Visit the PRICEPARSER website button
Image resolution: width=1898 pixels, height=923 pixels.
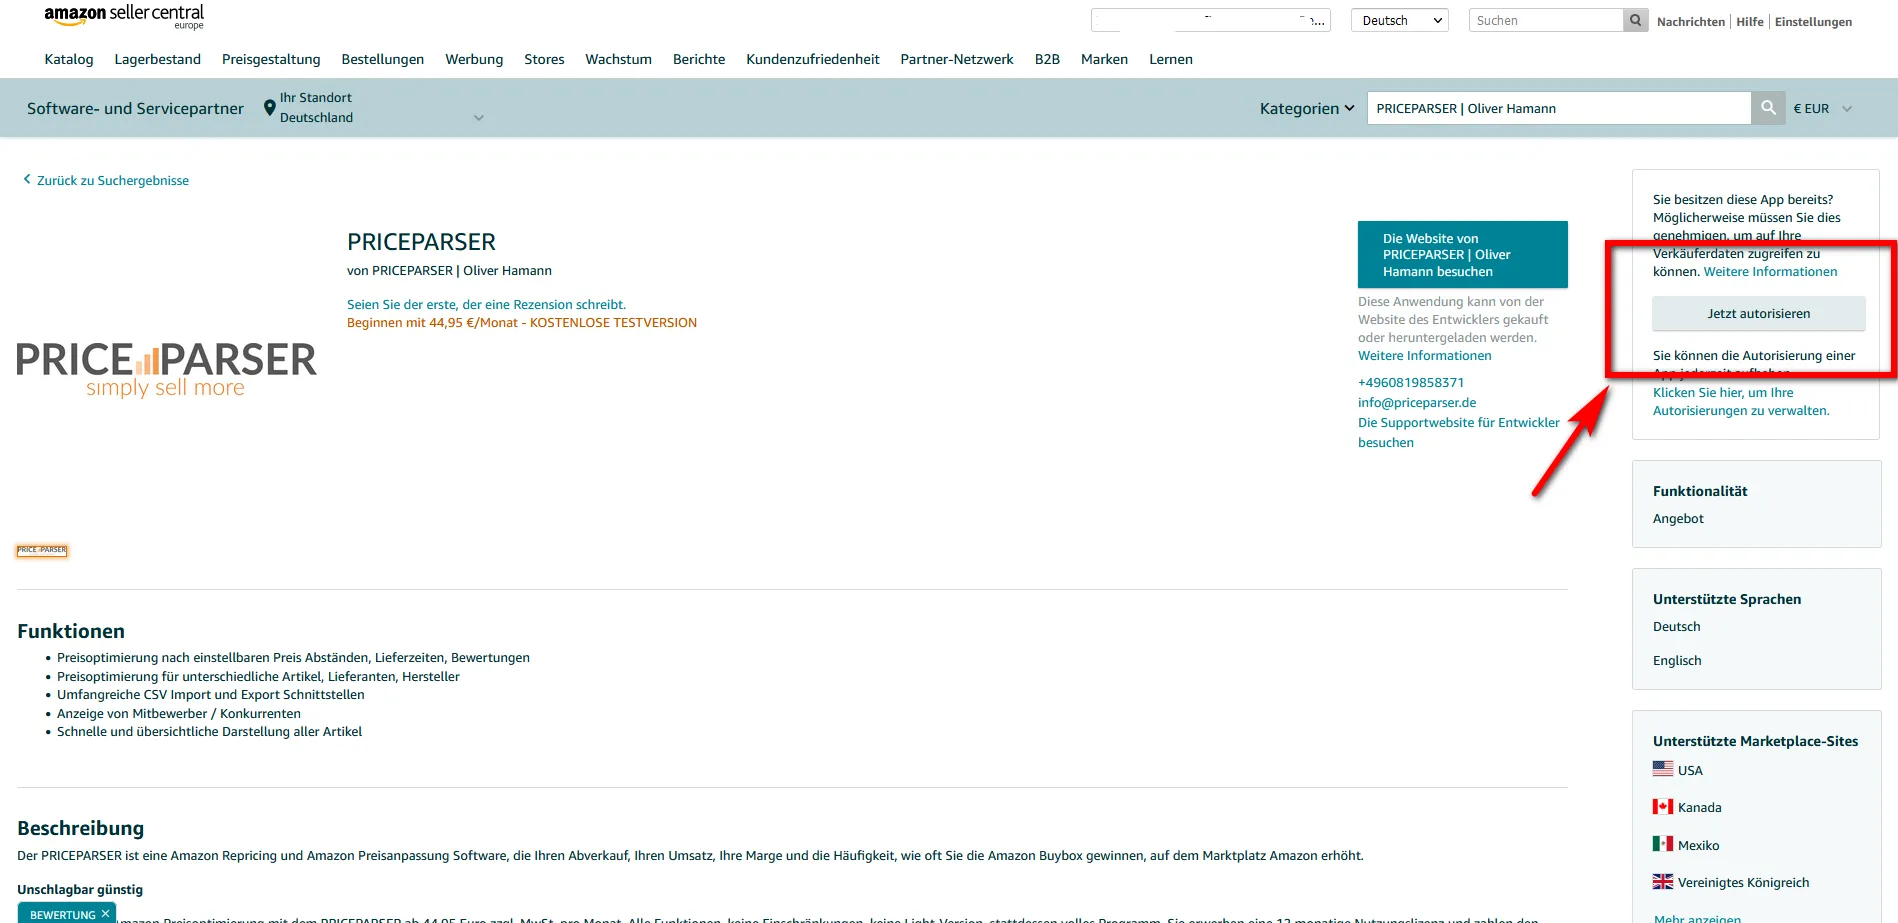(1462, 254)
